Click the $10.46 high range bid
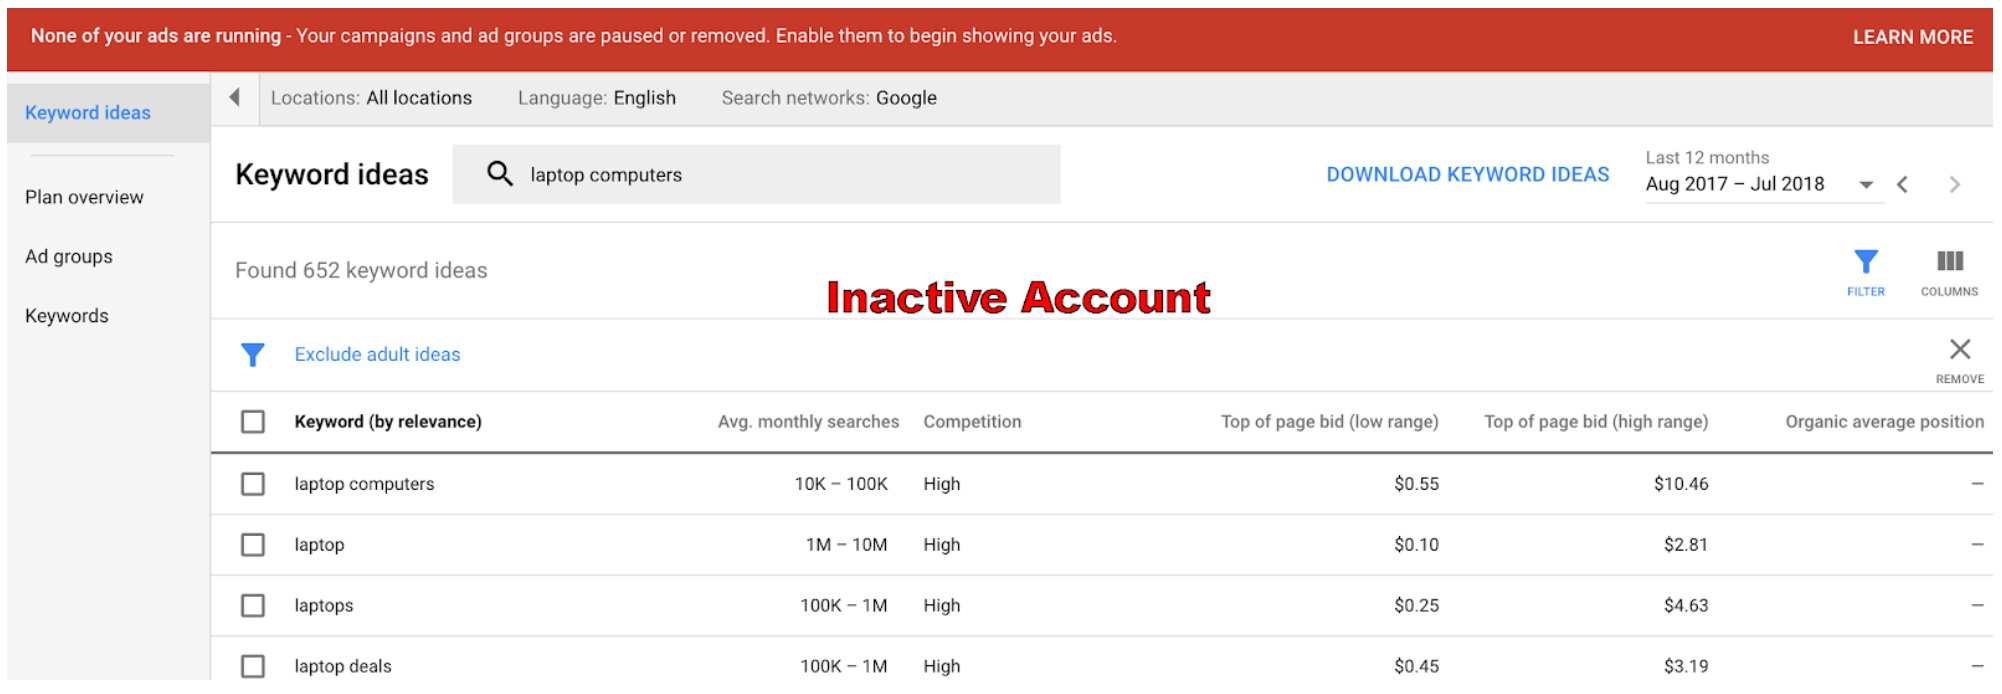Image resolution: width=2002 pixels, height=694 pixels. pos(1681,484)
